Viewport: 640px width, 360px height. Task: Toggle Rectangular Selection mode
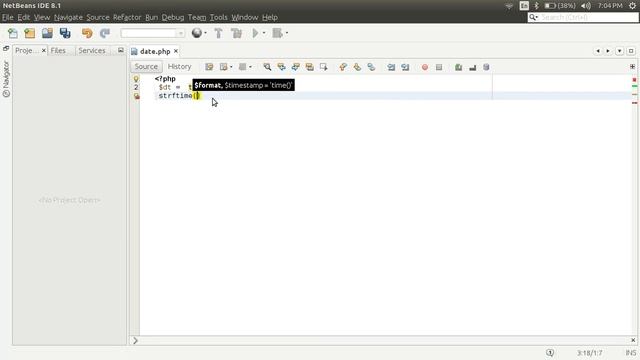(324, 67)
